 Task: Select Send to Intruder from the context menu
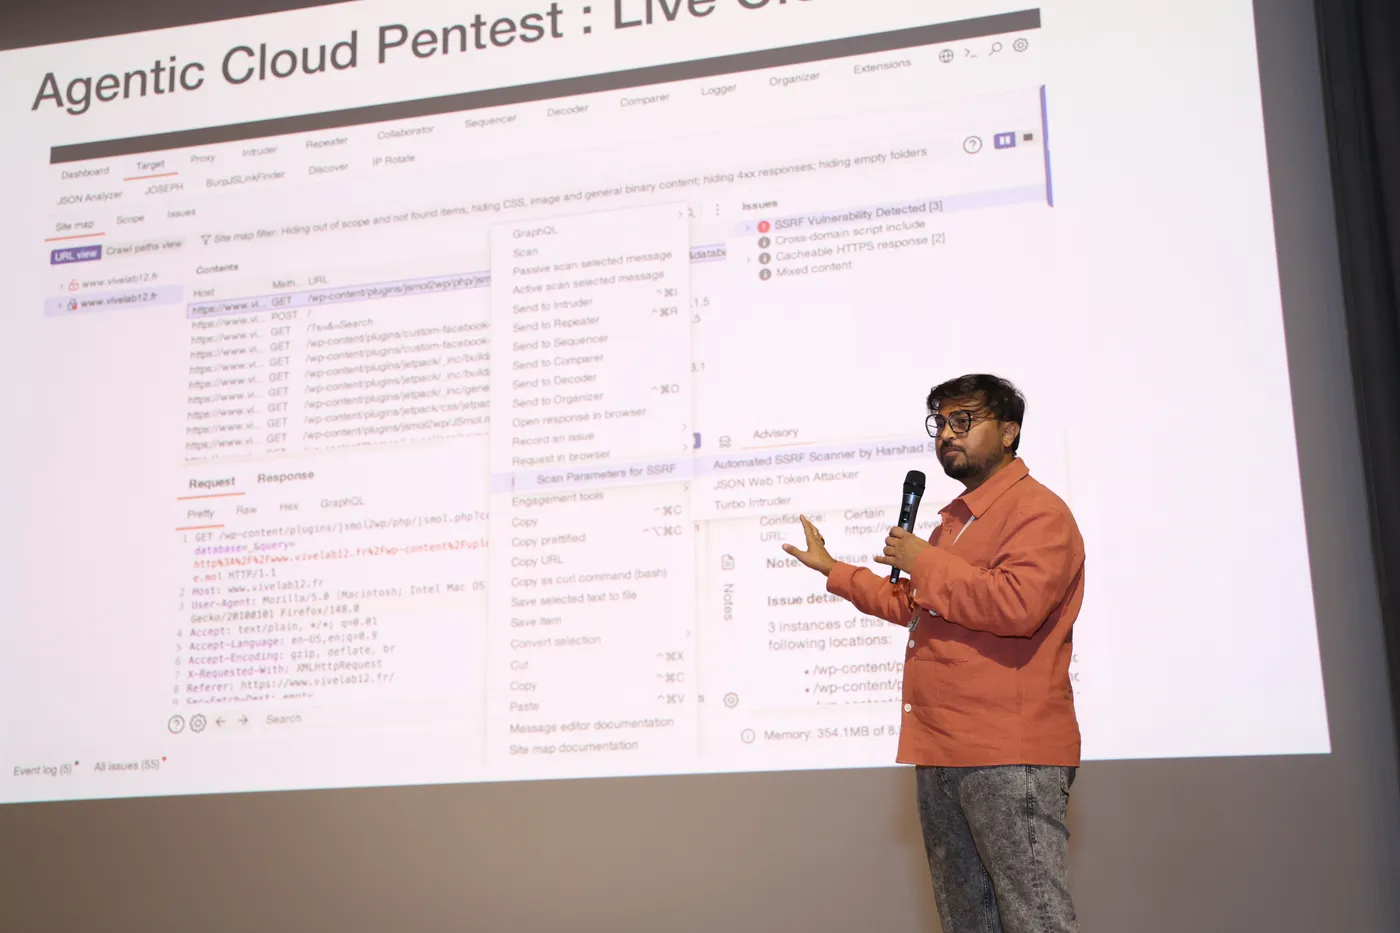click(x=552, y=305)
